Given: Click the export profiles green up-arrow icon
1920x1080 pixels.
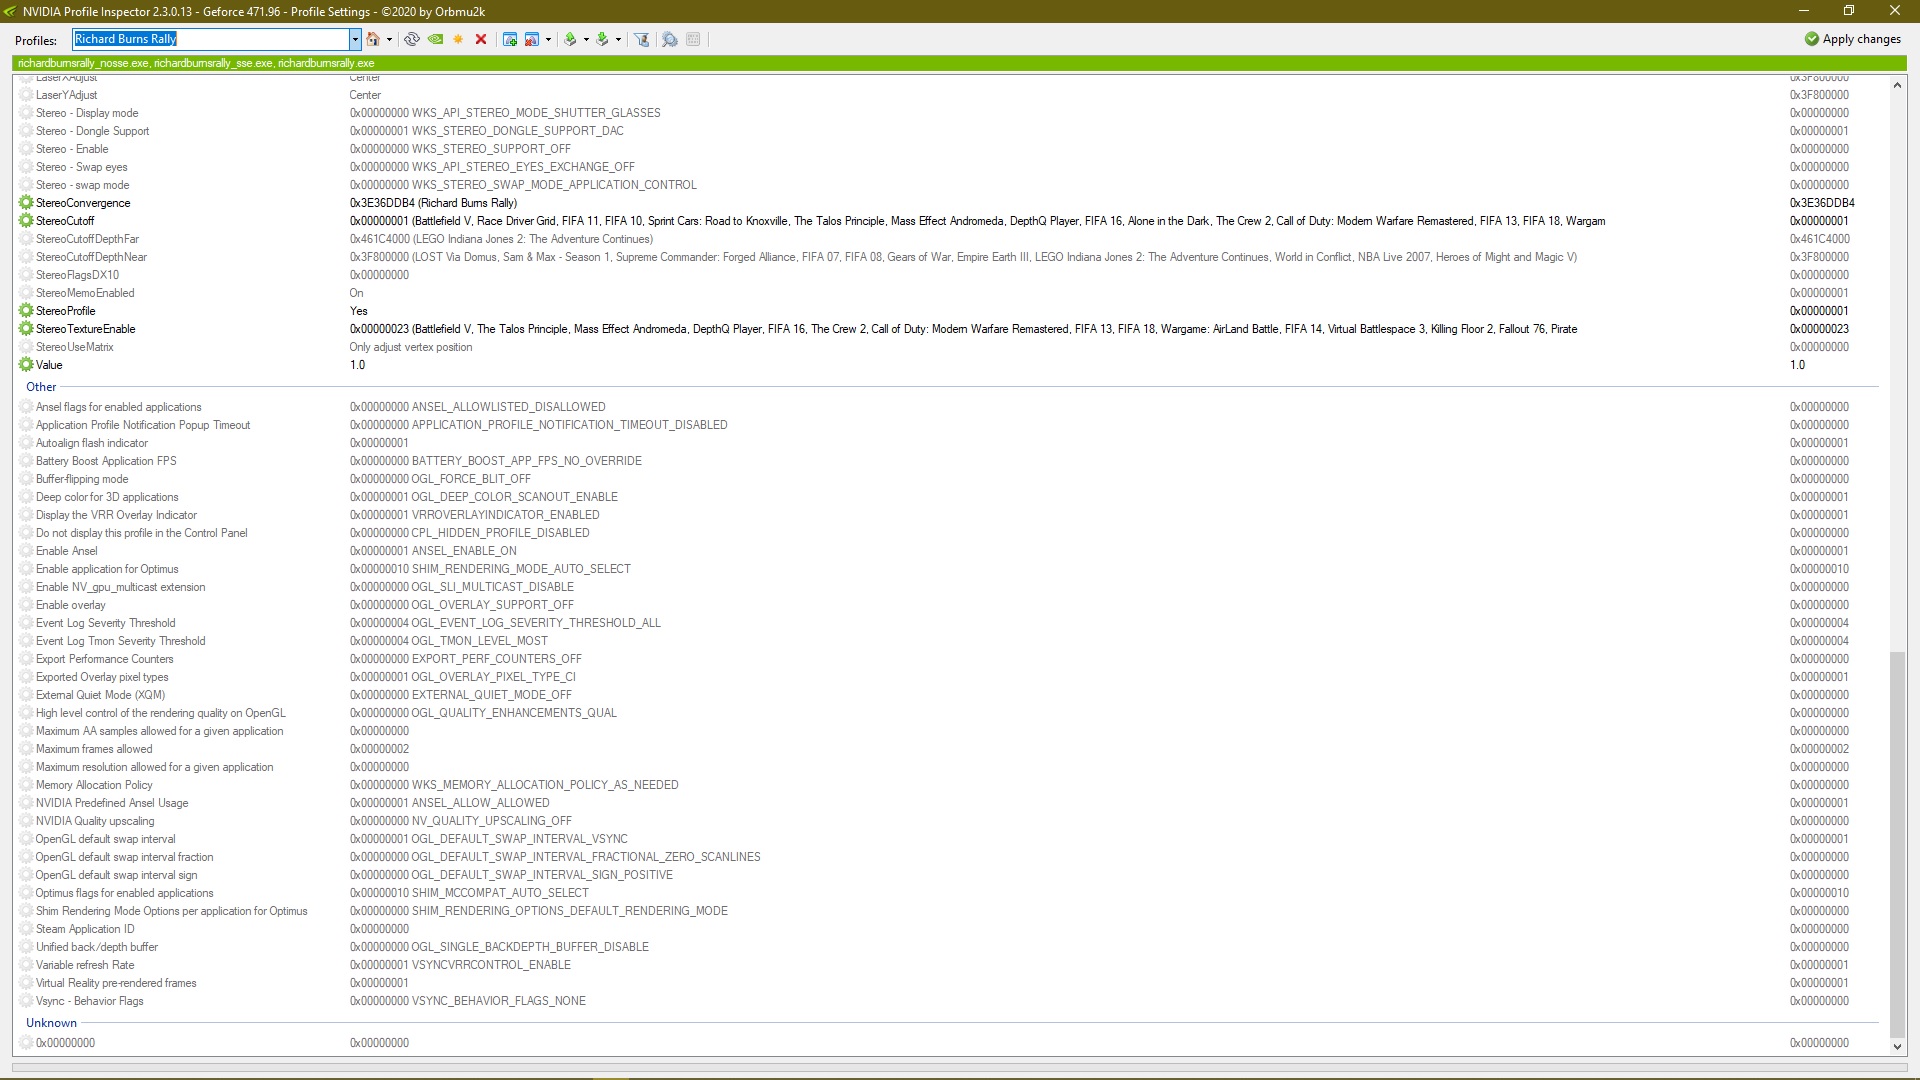Looking at the screenshot, I should click(570, 39).
